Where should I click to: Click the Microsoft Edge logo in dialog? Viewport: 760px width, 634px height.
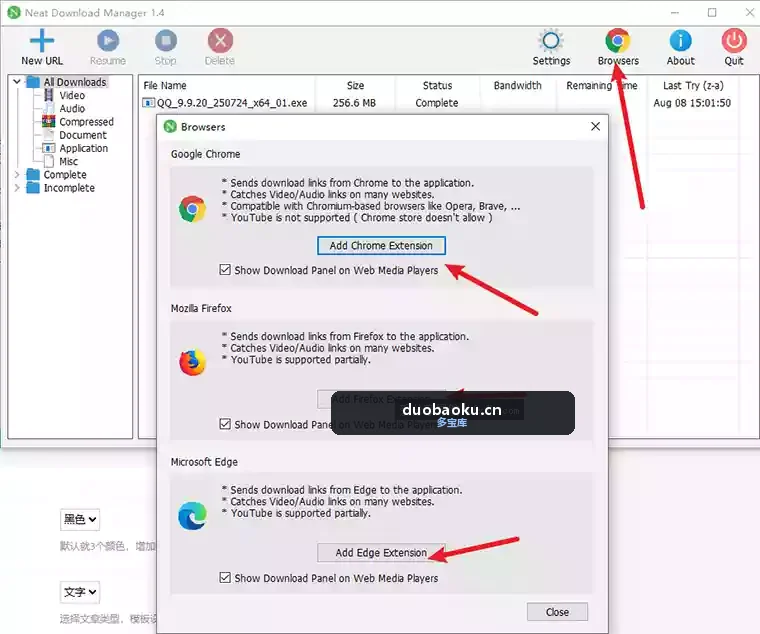[x=192, y=515]
